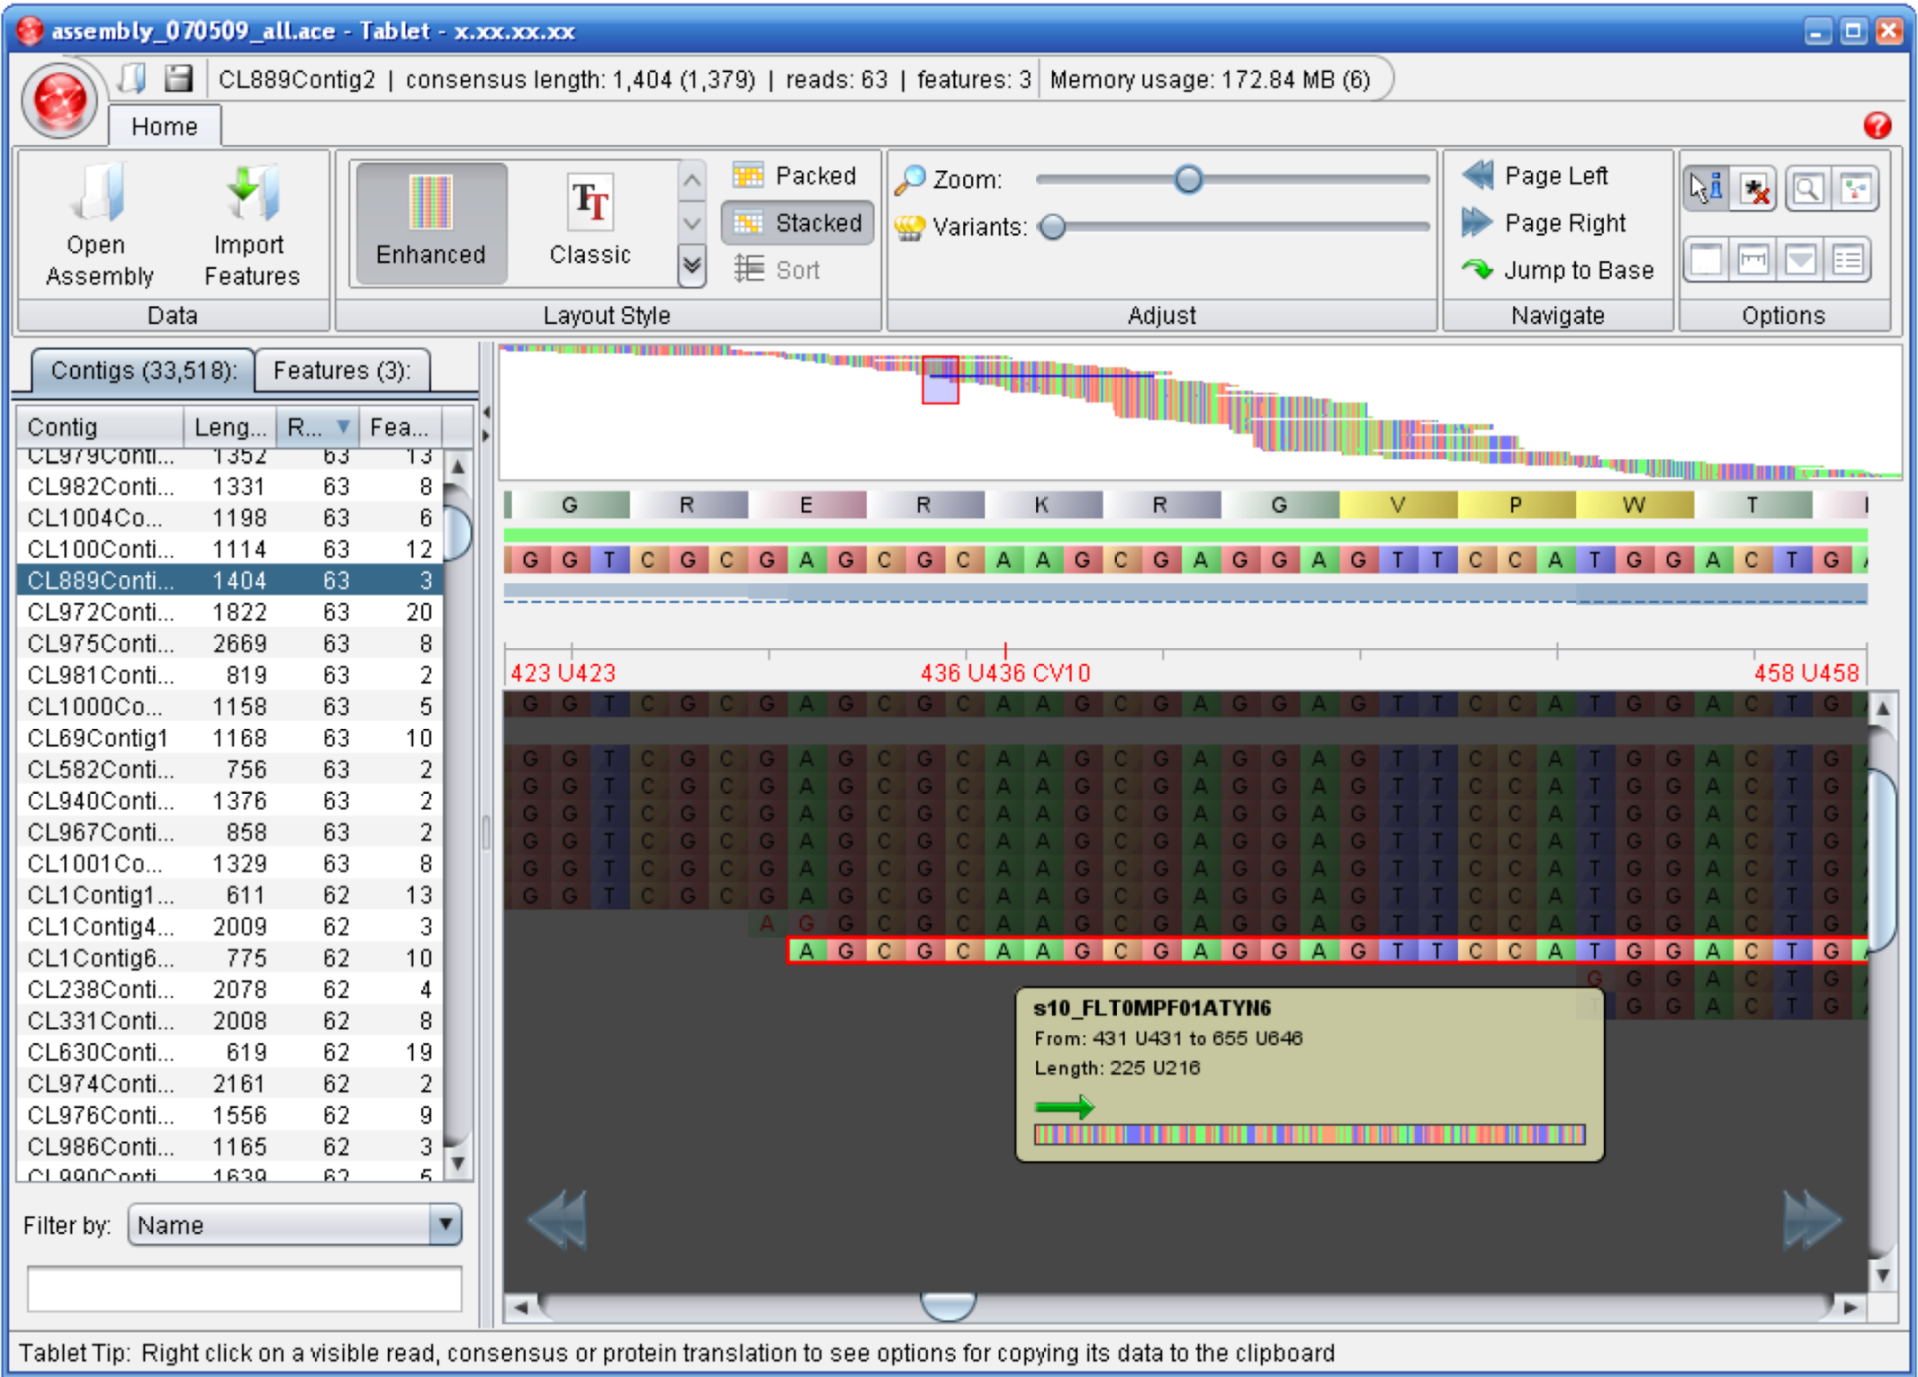Click the large page-left arrow overlay in reads view
This screenshot has height=1377, width=1918.
coord(557,1219)
